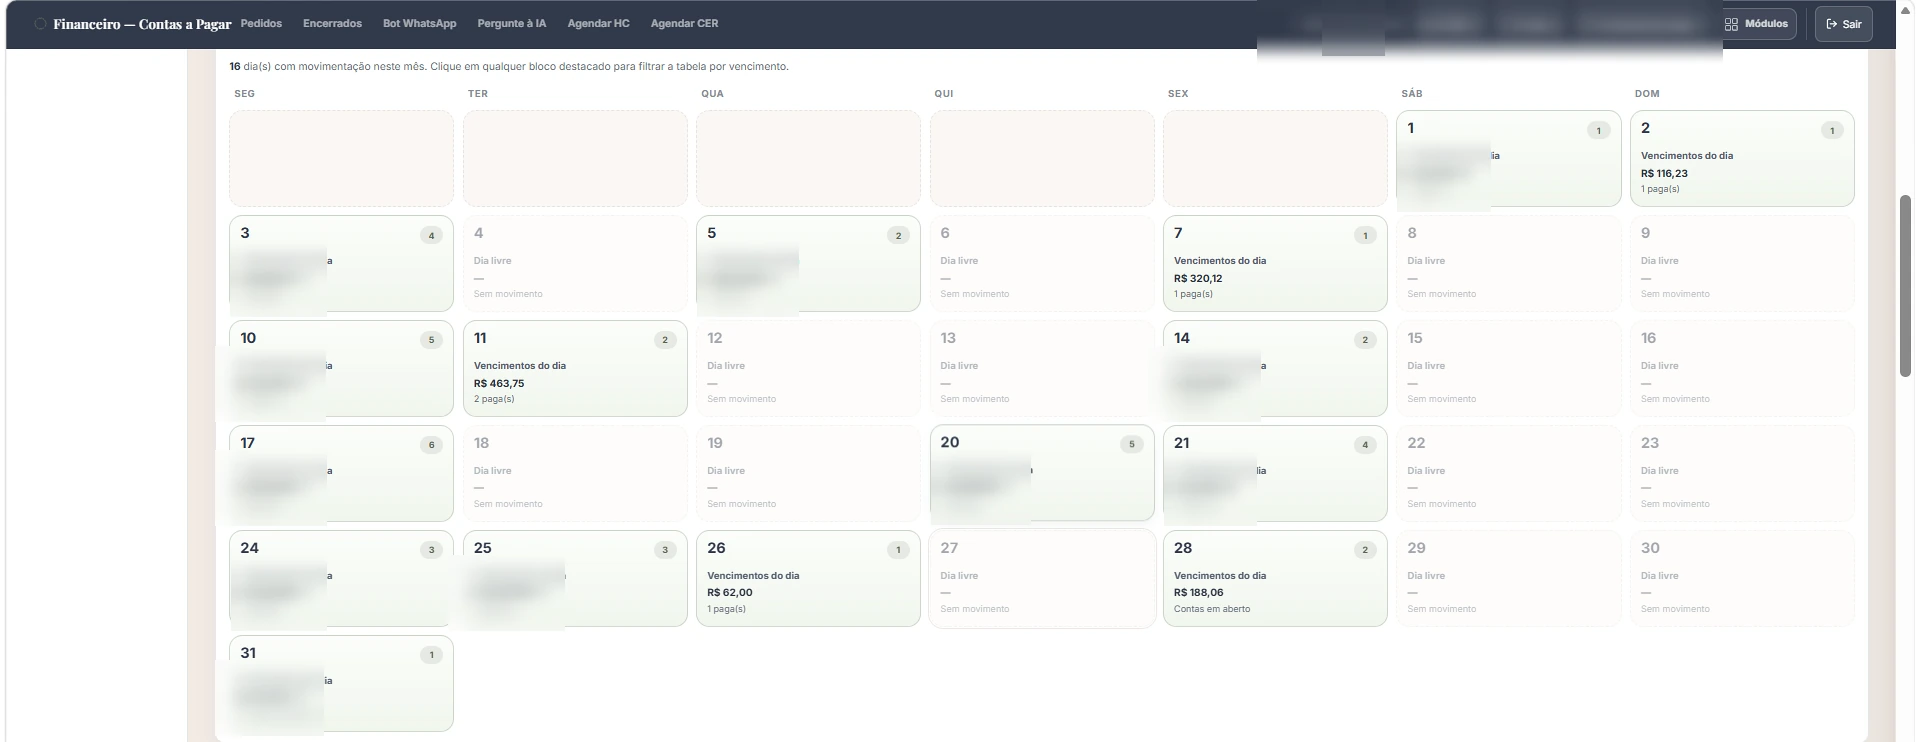Click the "Dia livre" label on day 12
The width and height of the screenshot is (1917, 742).
(x=726, y=366)
